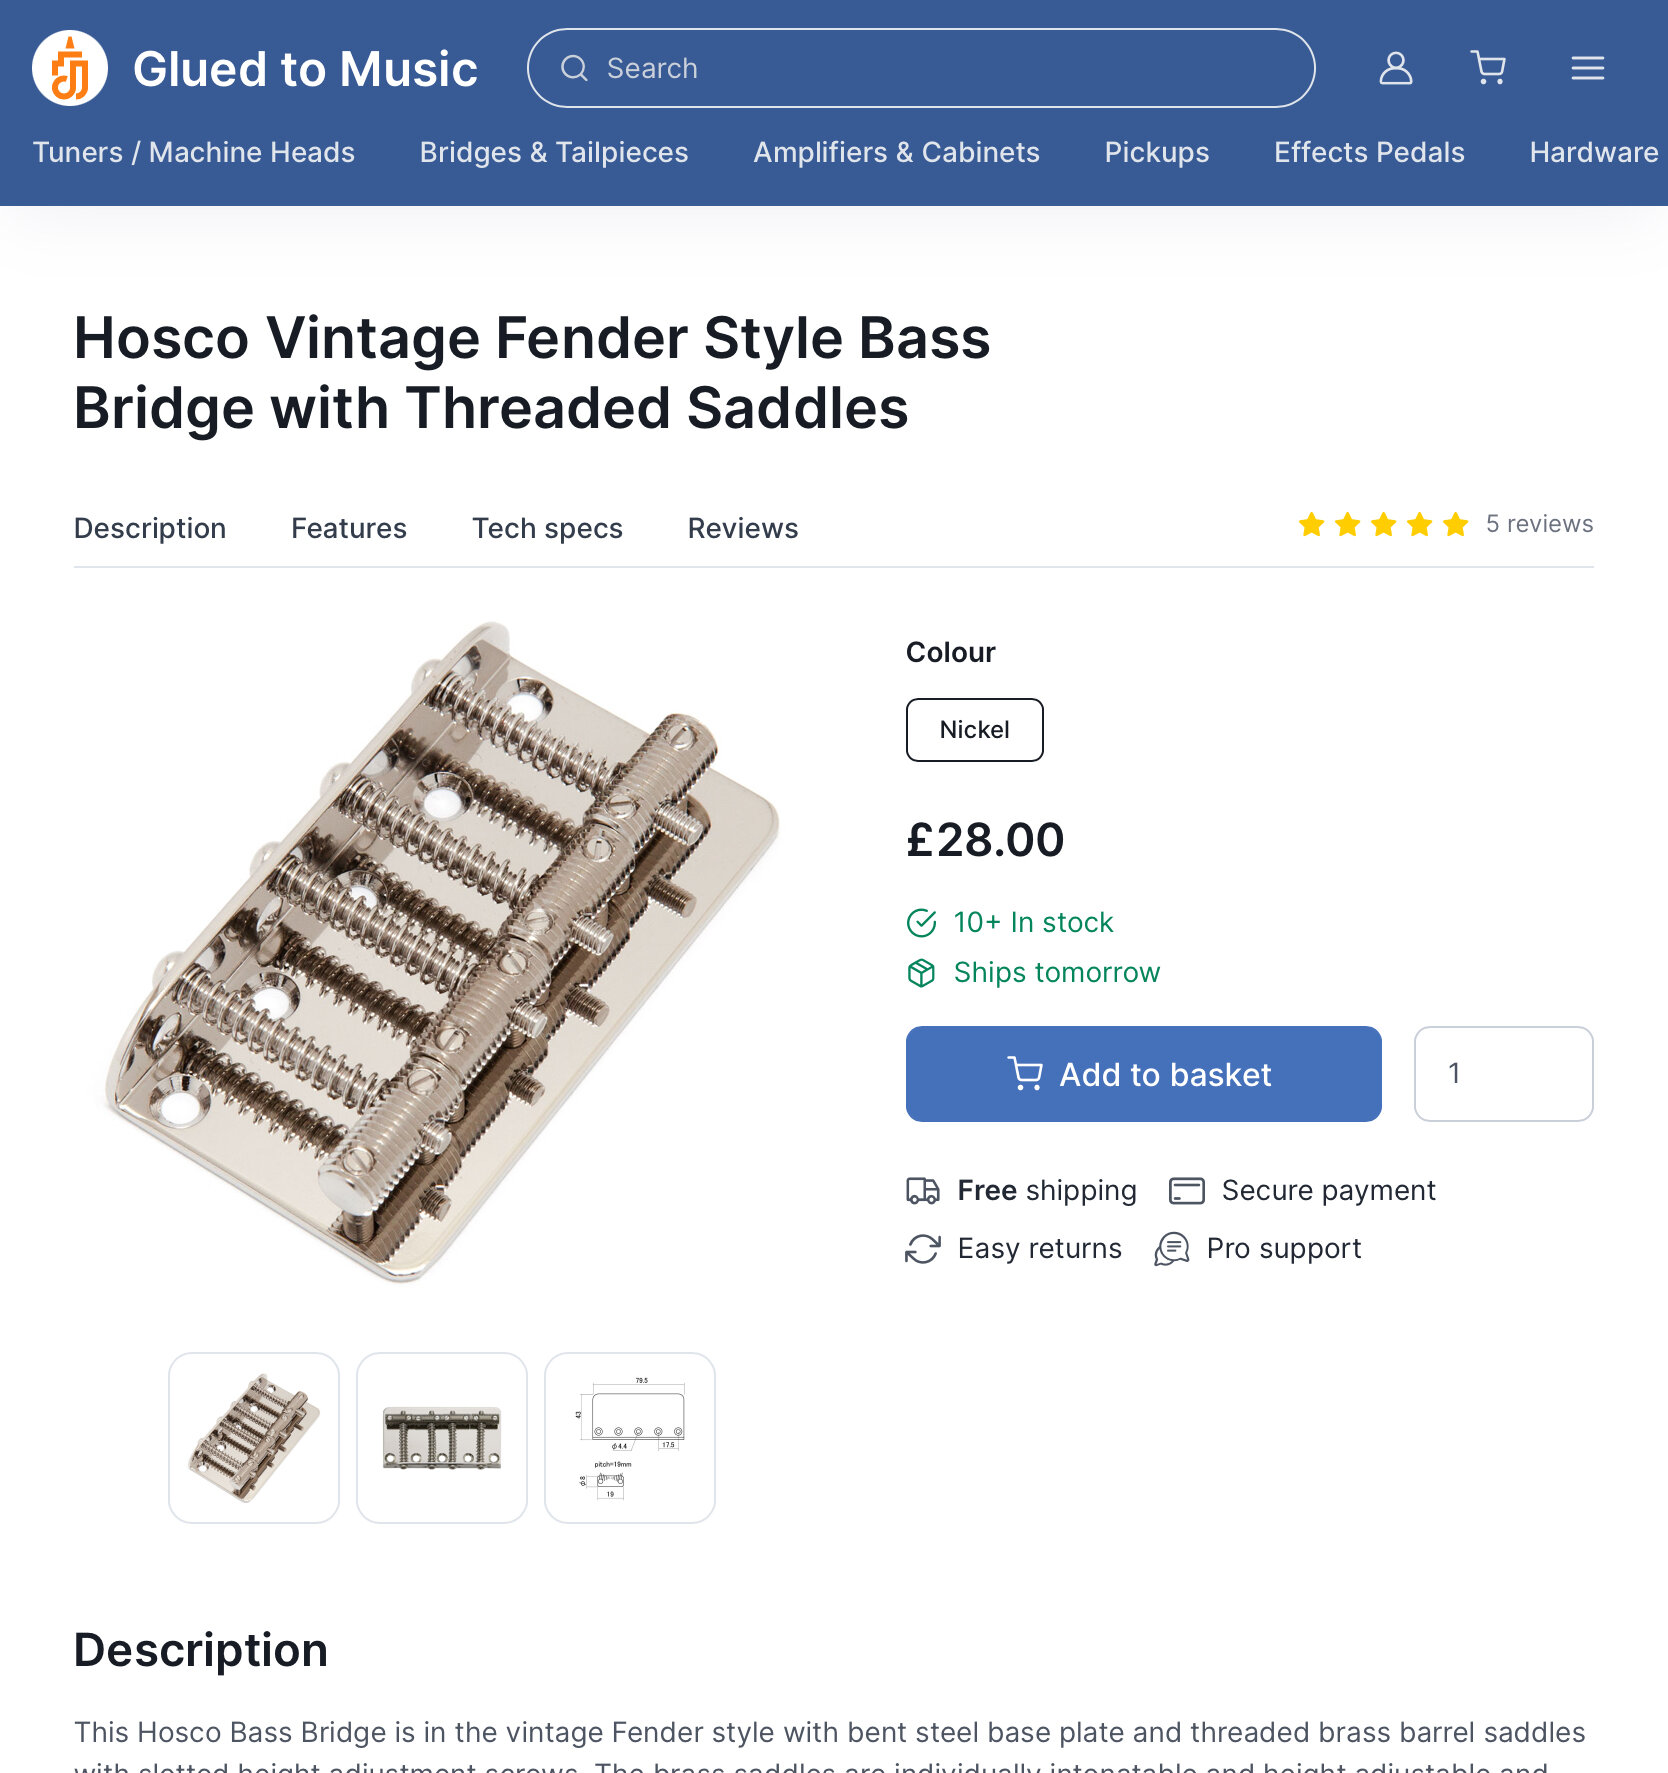Viewport: 1668px width, 1773px height.
Task: Open the Reviews tab
Action: point(742,528)
